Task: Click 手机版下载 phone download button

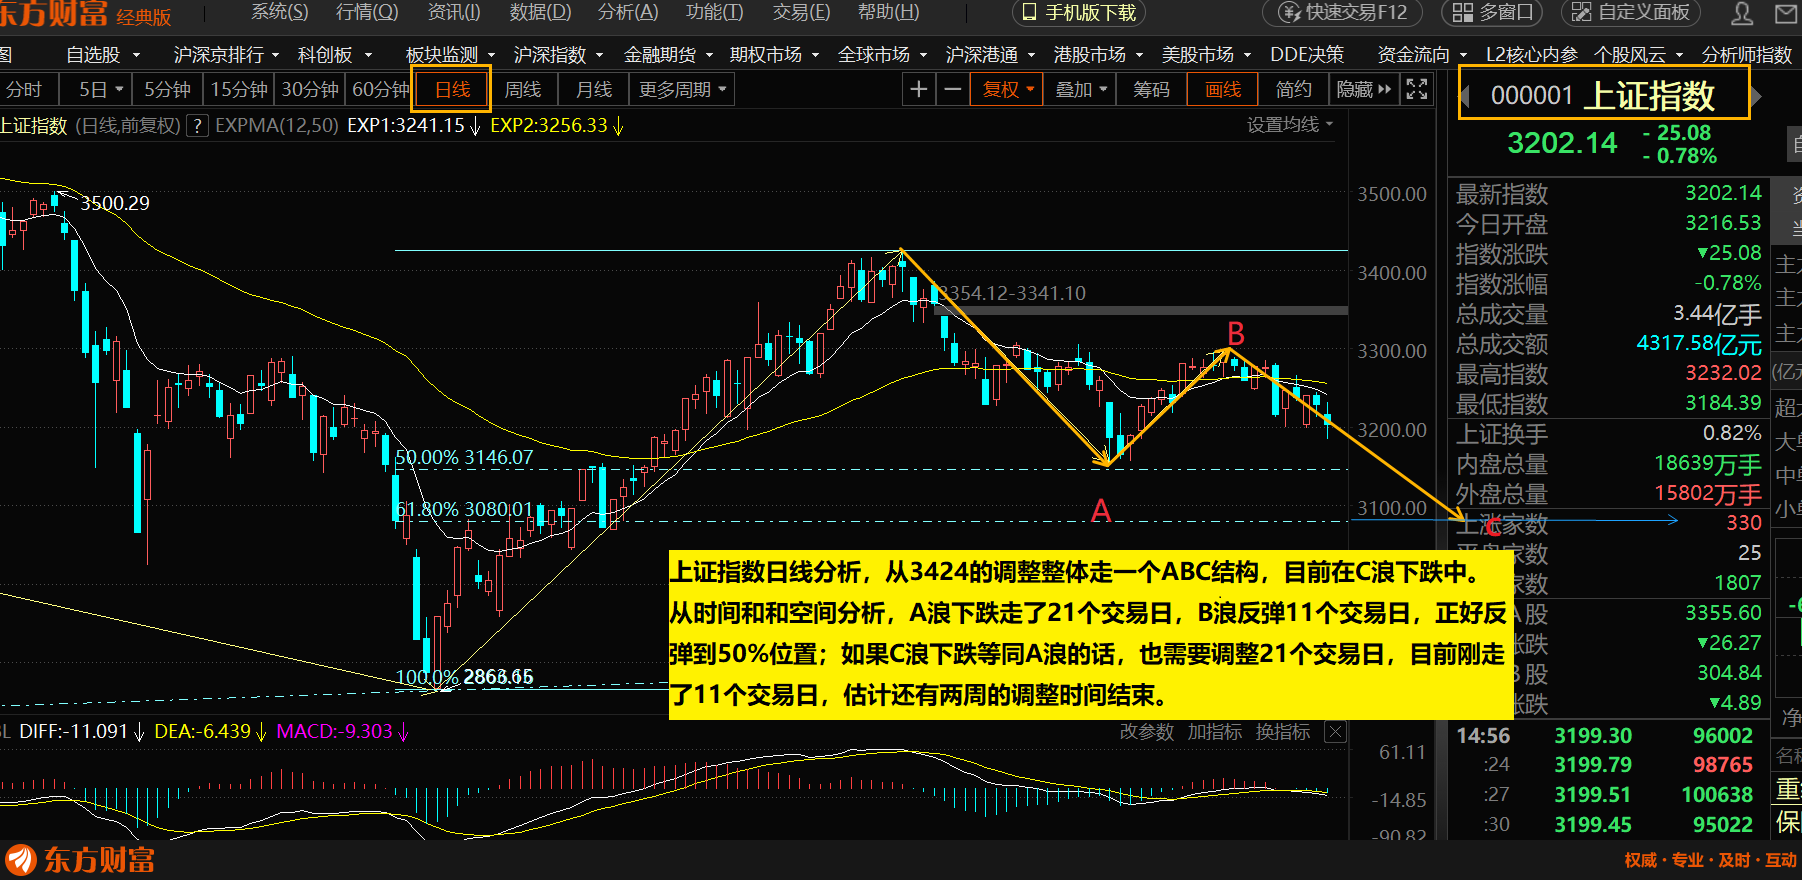Action: coord(1078,13)
